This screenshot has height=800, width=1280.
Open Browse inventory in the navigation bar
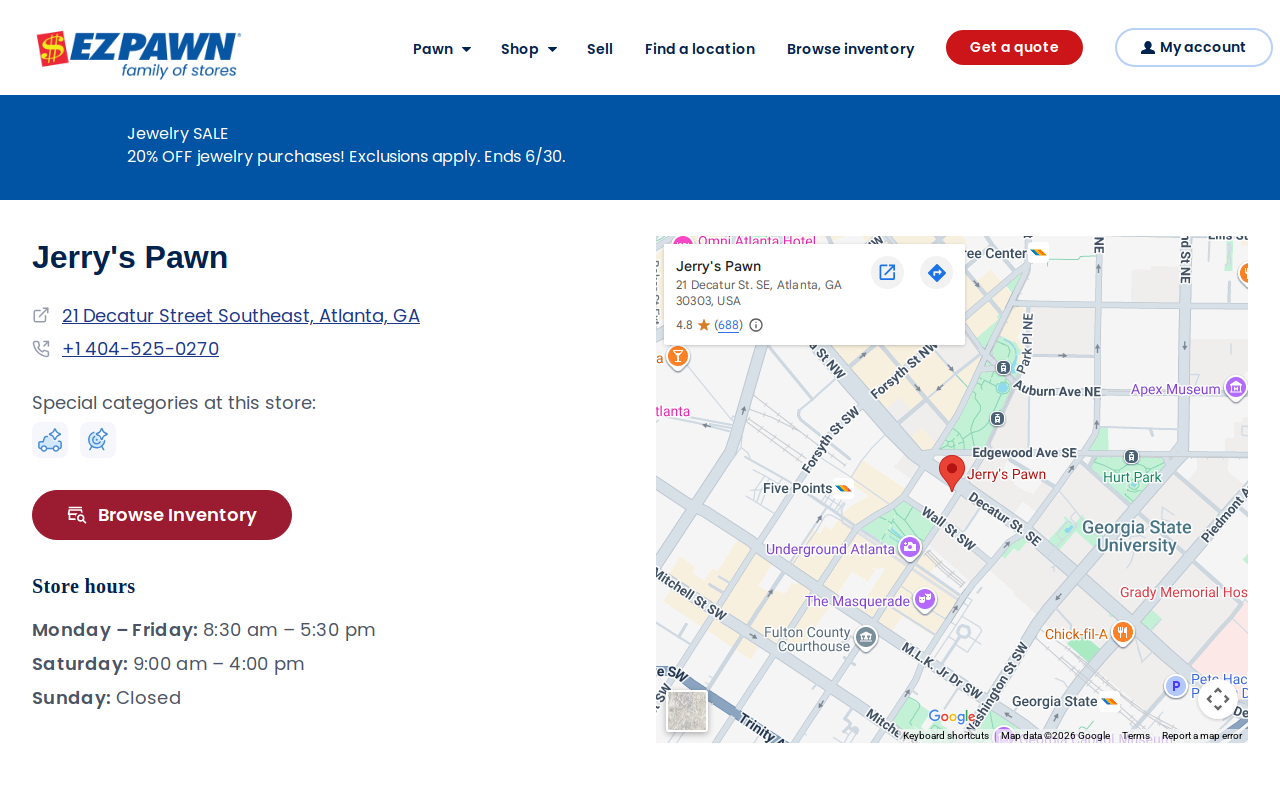click(851, 48)
